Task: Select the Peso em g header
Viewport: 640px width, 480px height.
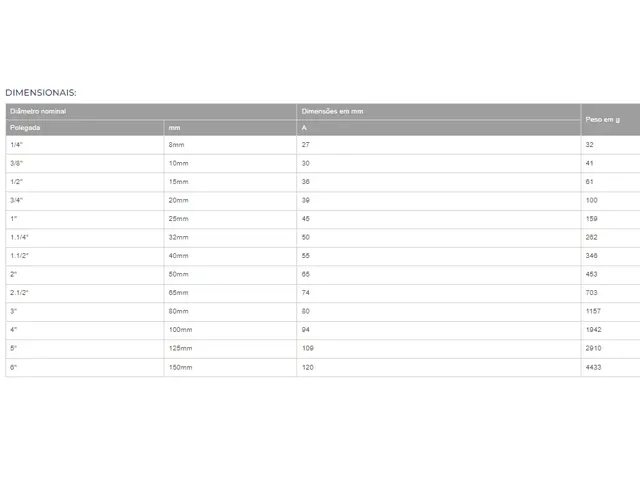Action: (611, 120)
